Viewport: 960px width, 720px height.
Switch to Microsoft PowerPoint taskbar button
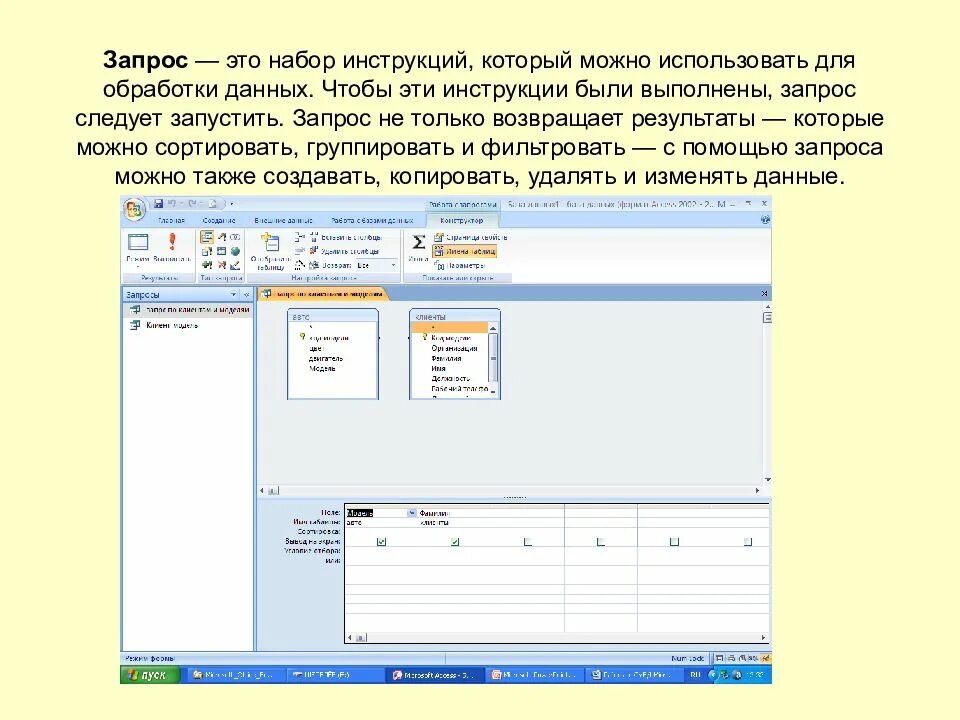534,675
